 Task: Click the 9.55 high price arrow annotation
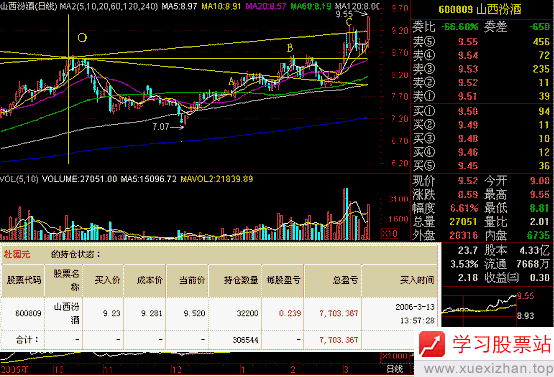pyautogui.click(x=352, y=14)
